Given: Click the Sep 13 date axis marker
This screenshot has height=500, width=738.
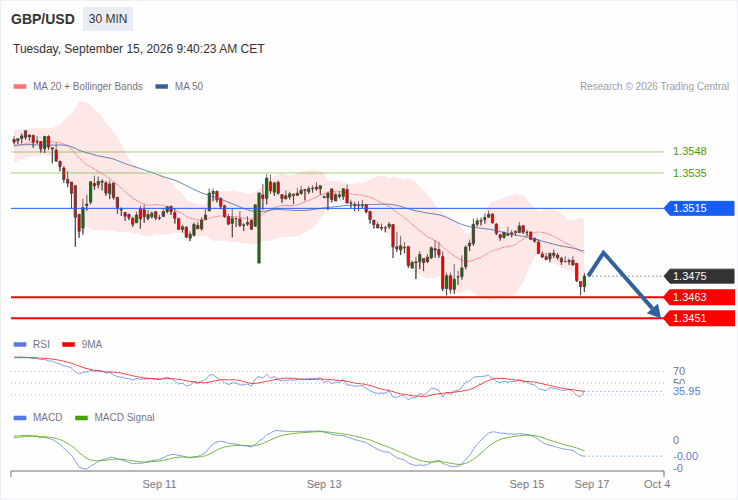Looking at the screenshot, I should point(324,484).
